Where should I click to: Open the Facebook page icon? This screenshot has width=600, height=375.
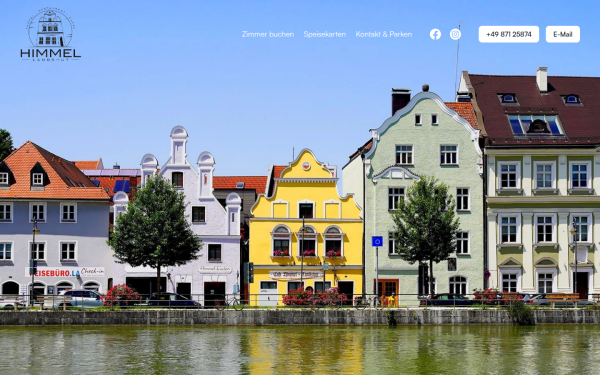tap(435, 34)
